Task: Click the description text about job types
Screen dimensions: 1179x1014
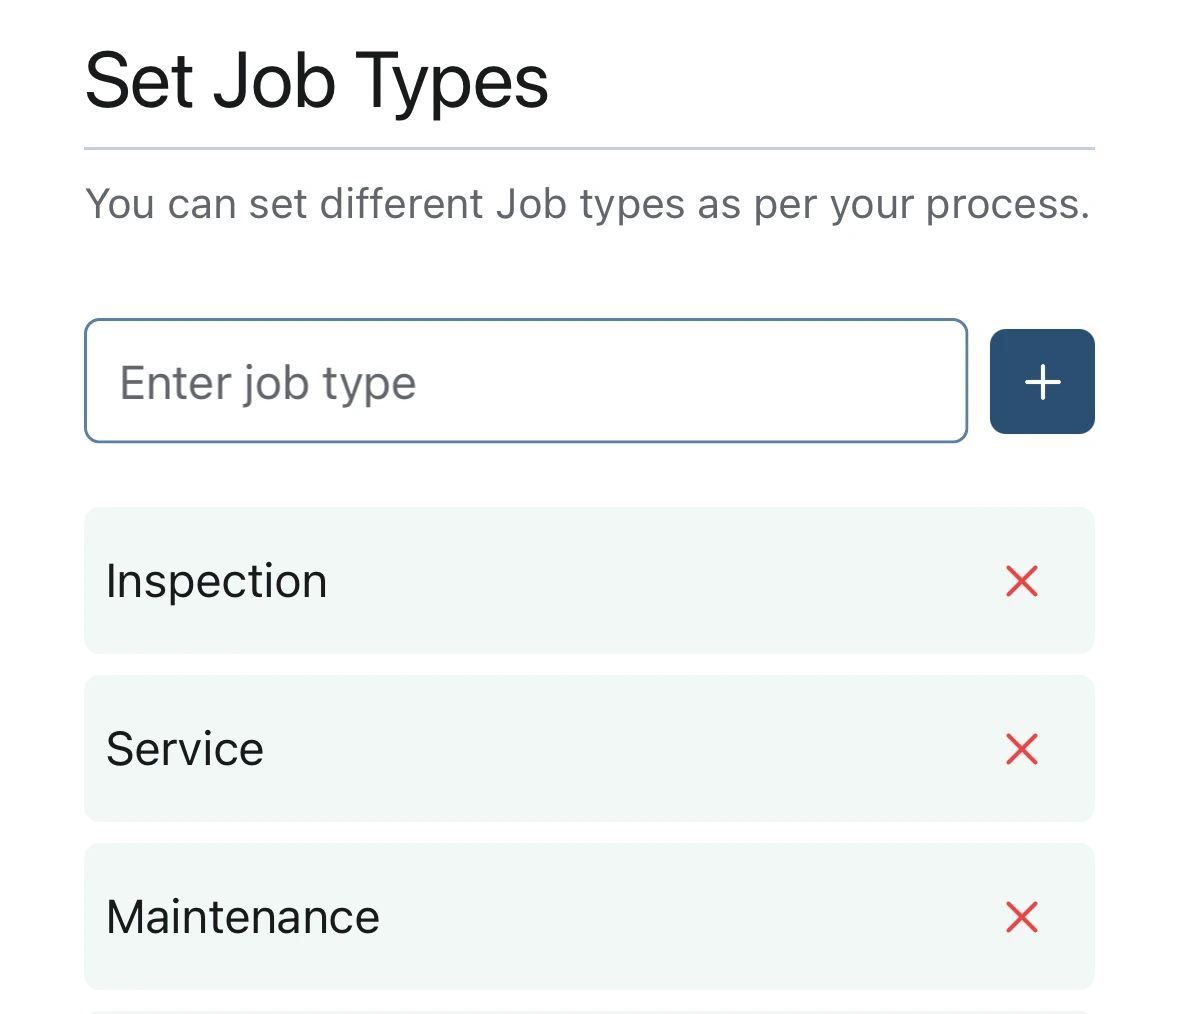Action: click(x=588, y=203)
